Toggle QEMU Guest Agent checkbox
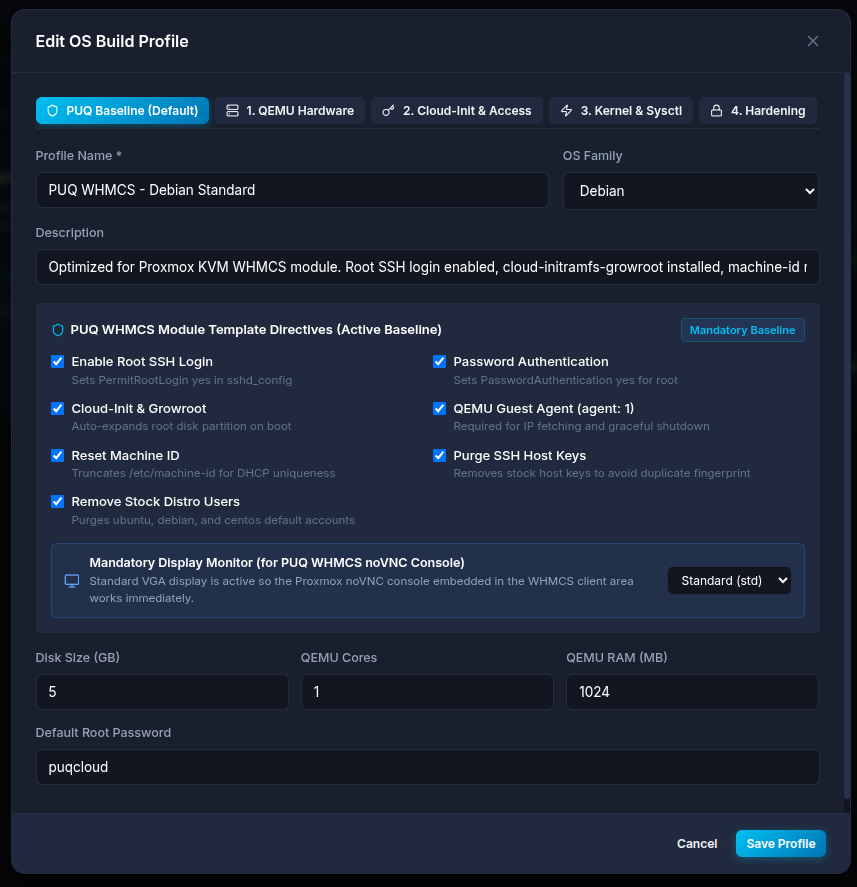 [440, 408]
